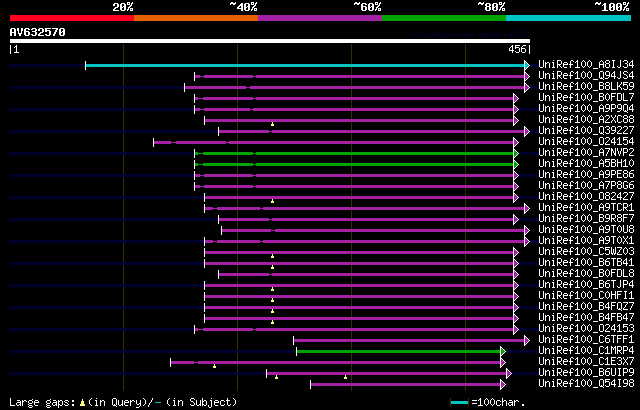The width and height of the screenshot is (640, 410).
Task: Select the UniRef100_C1MRP4 label
Action: point(586,351)
